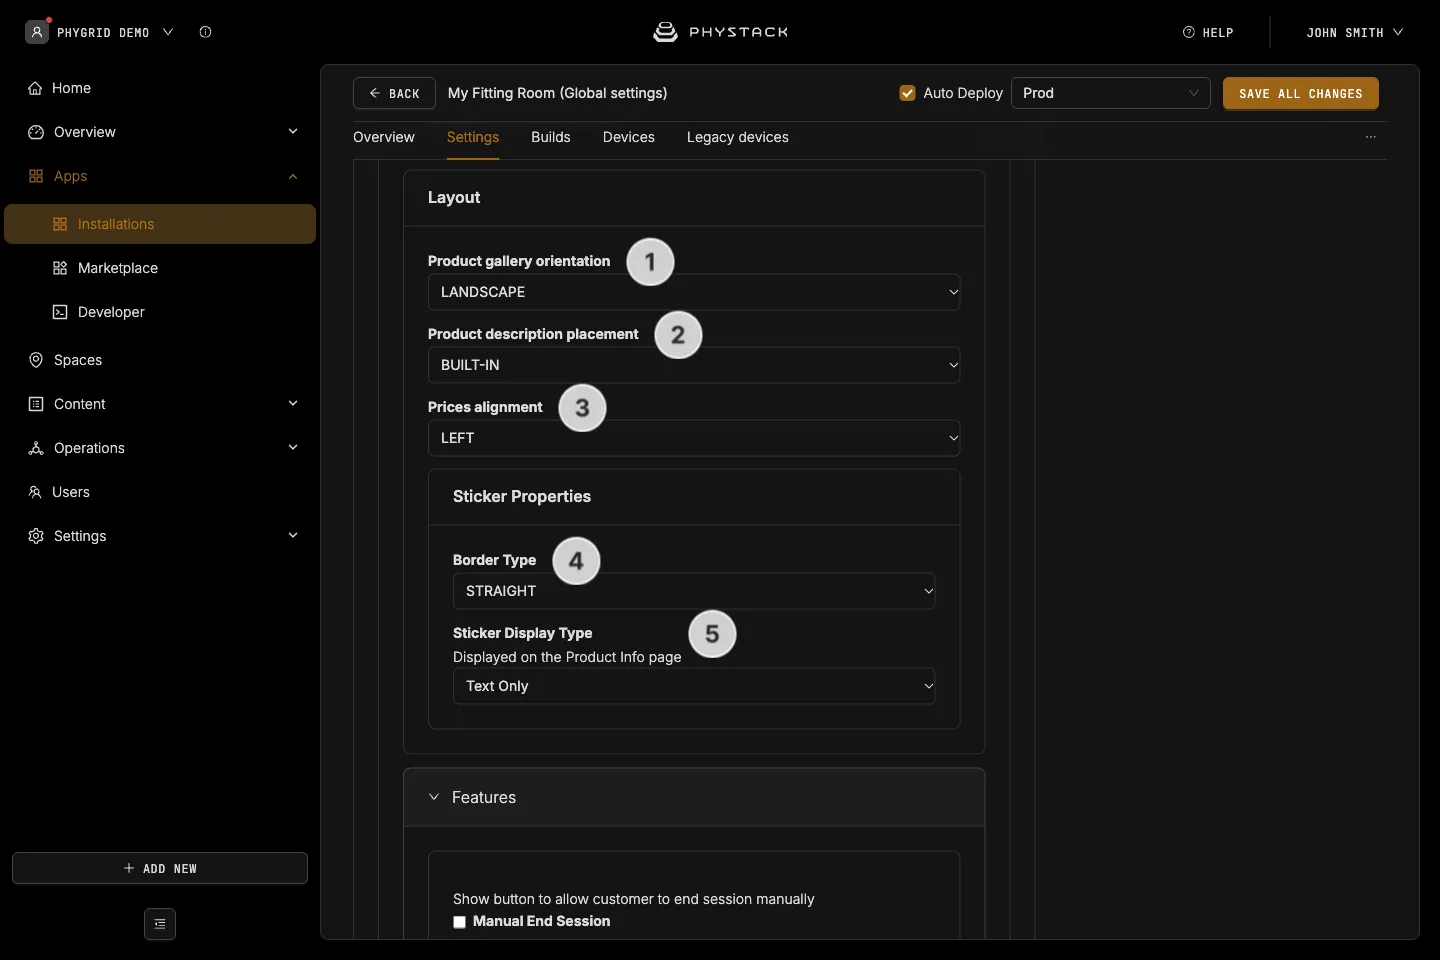Screen dimensions: 1440x960
Task: Click the Settings gear icon in sidebar
Action: click(x=36, y=536)
